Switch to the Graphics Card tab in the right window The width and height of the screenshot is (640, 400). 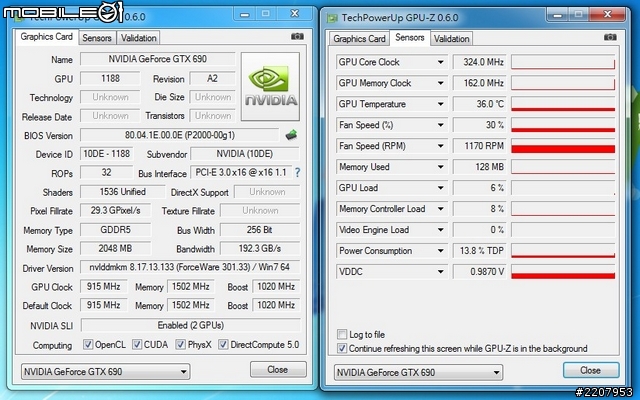[x=359, y=39]
